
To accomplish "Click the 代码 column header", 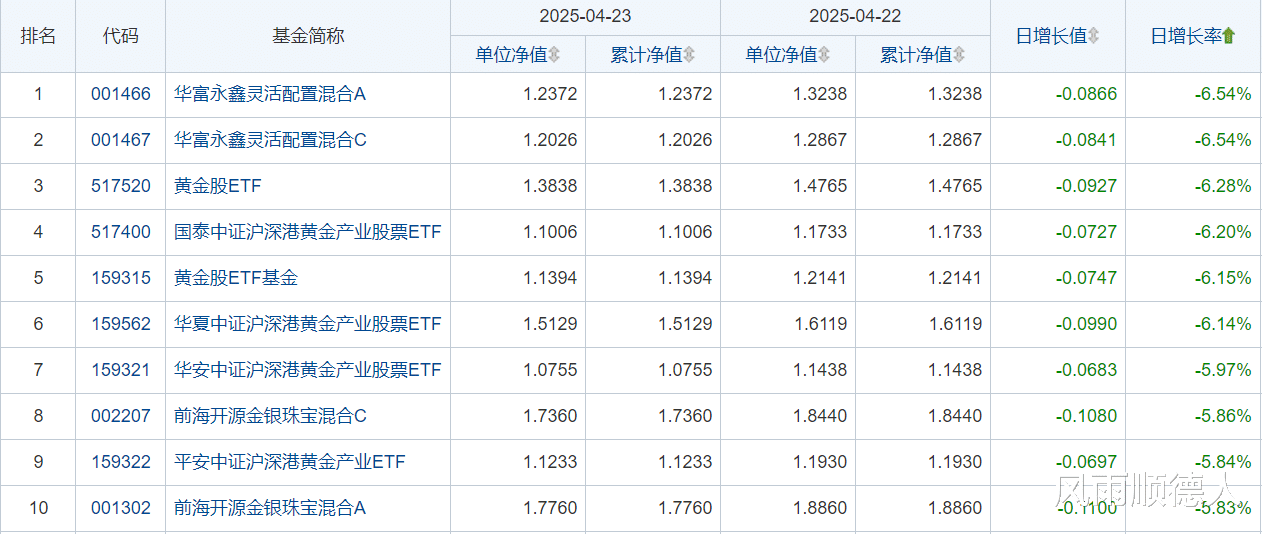I will [121, 36].
